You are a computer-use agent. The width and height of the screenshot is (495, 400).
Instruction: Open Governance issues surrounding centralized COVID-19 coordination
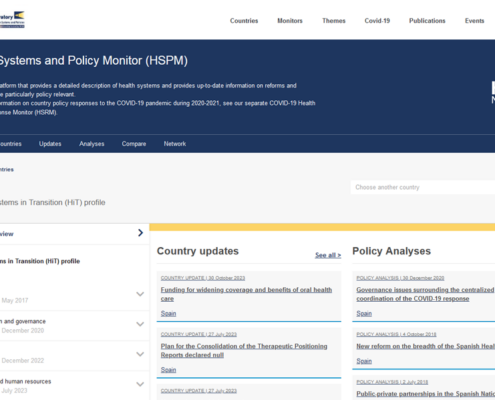coord(425,294)
